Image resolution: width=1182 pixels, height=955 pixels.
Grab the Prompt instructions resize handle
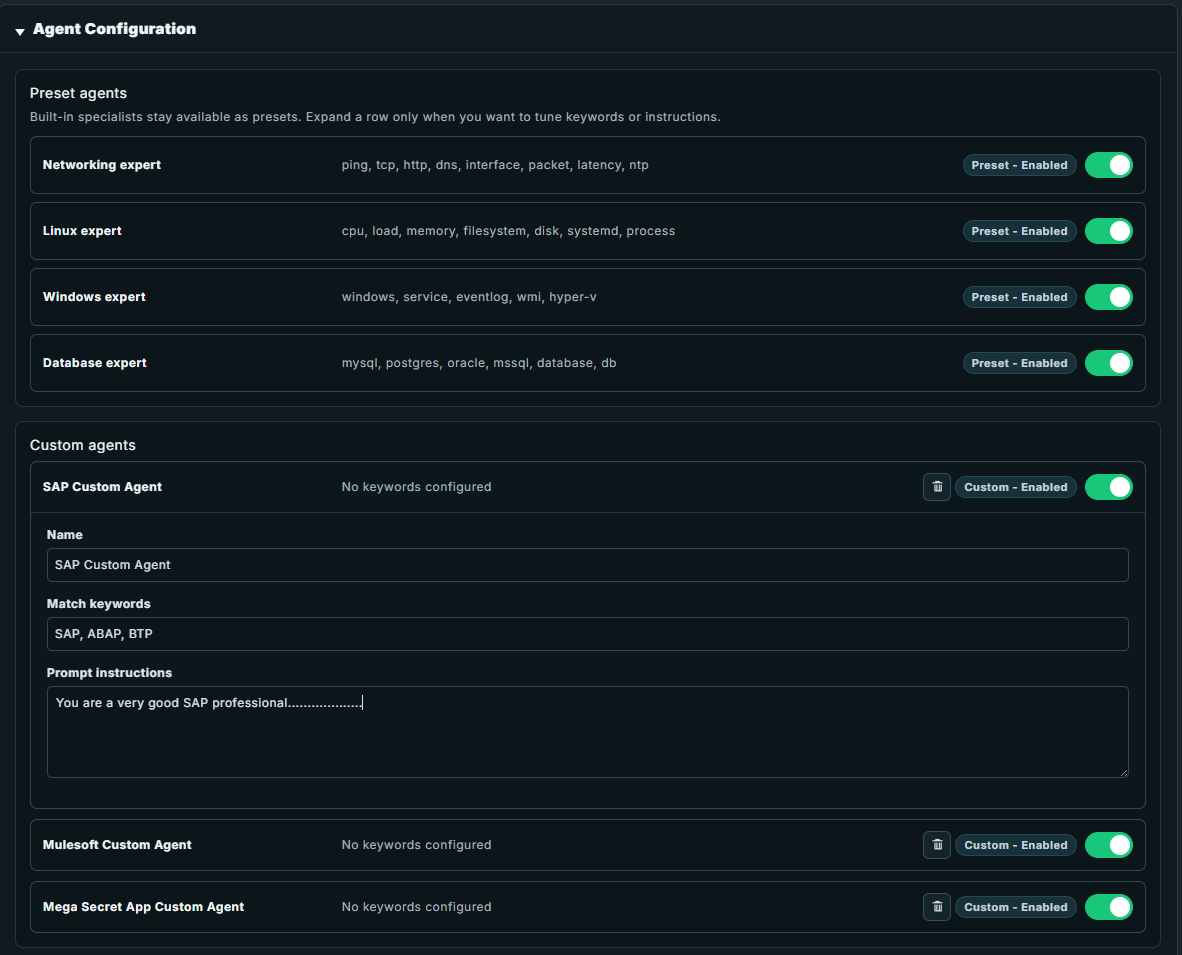[1123, 772]
